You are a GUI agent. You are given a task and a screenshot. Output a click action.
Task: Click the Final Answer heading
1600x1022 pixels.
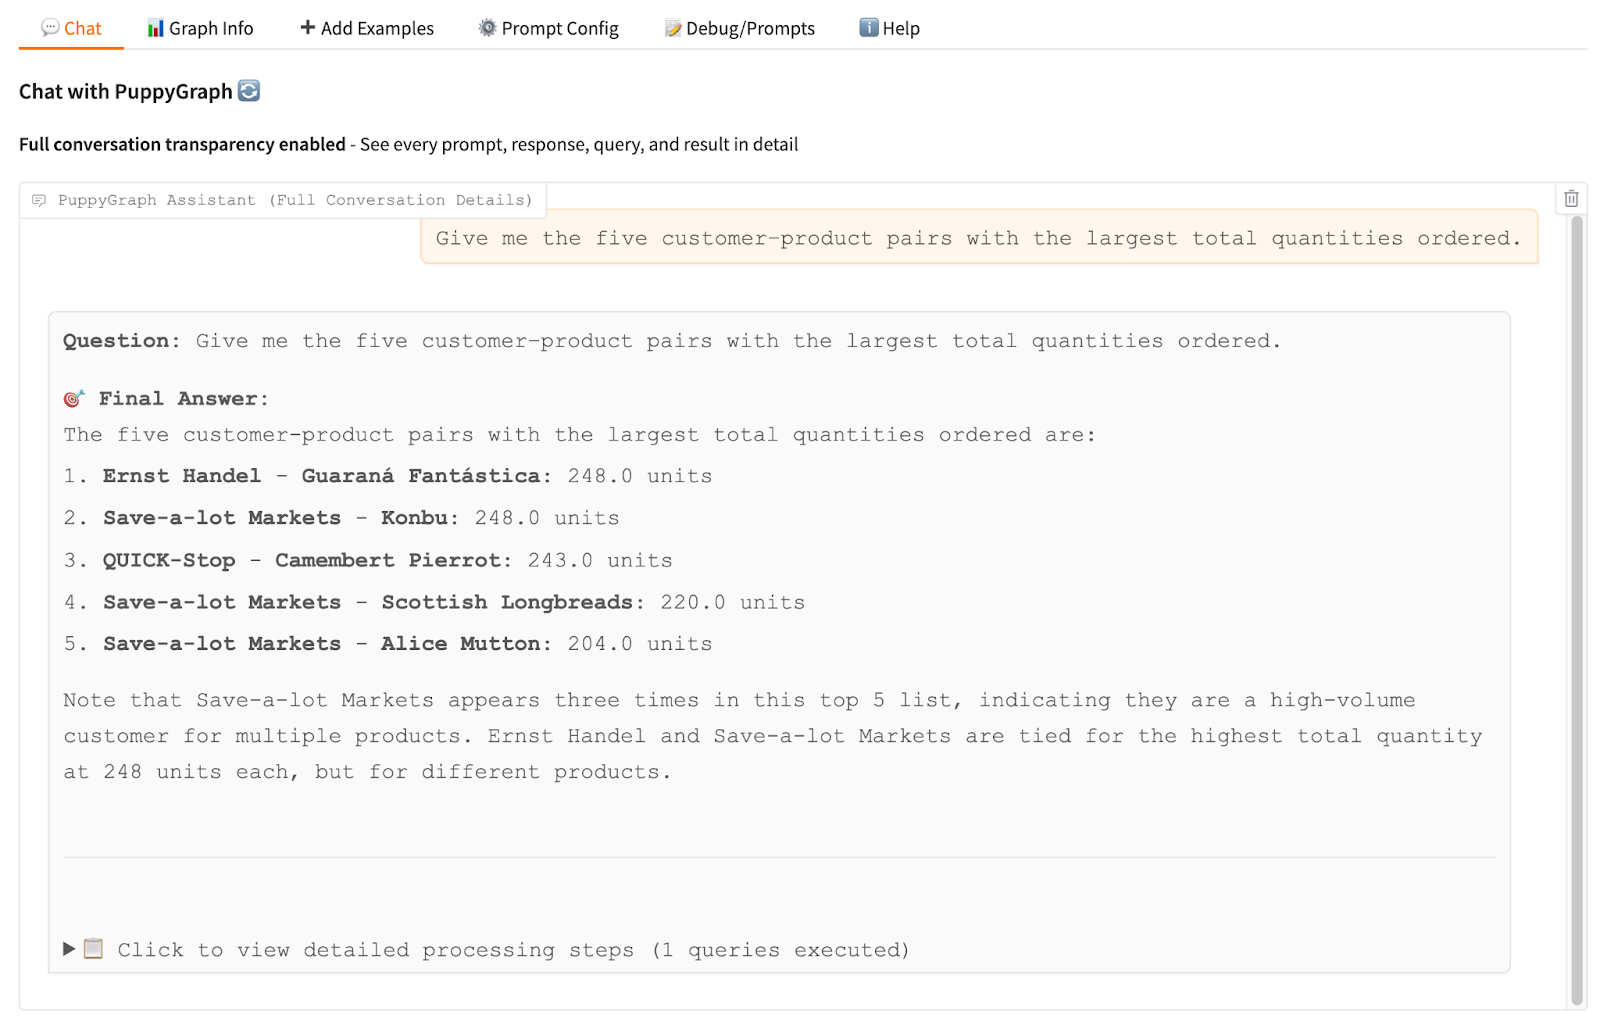click(184, 398)
